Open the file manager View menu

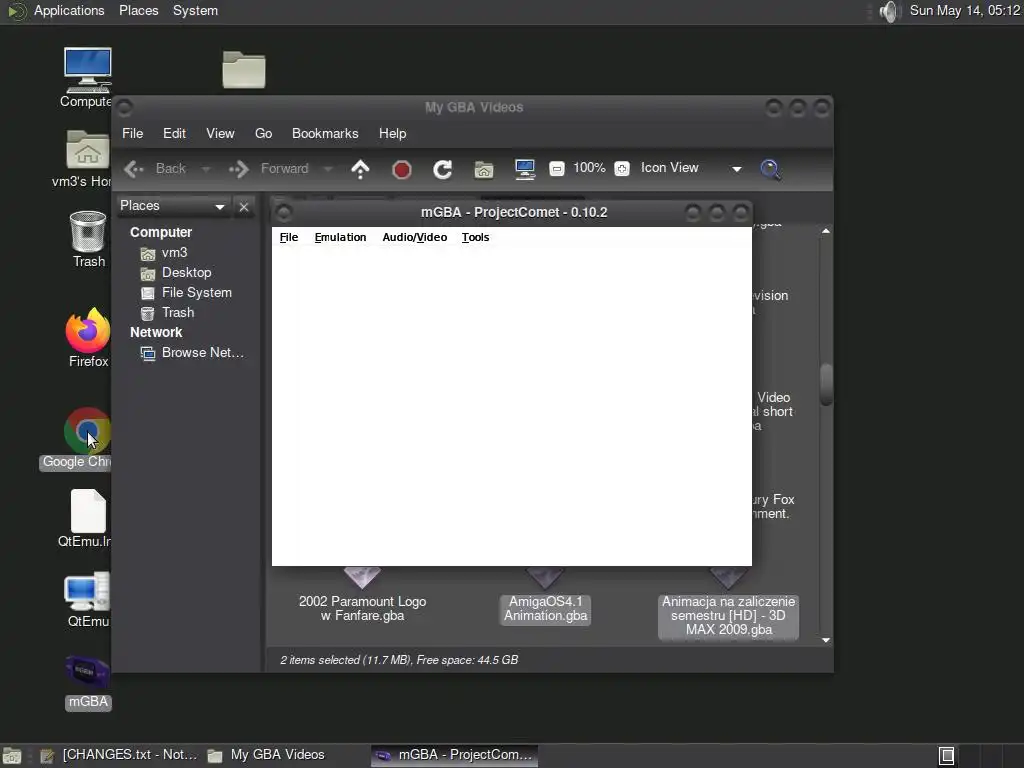[x=220, y=133]
